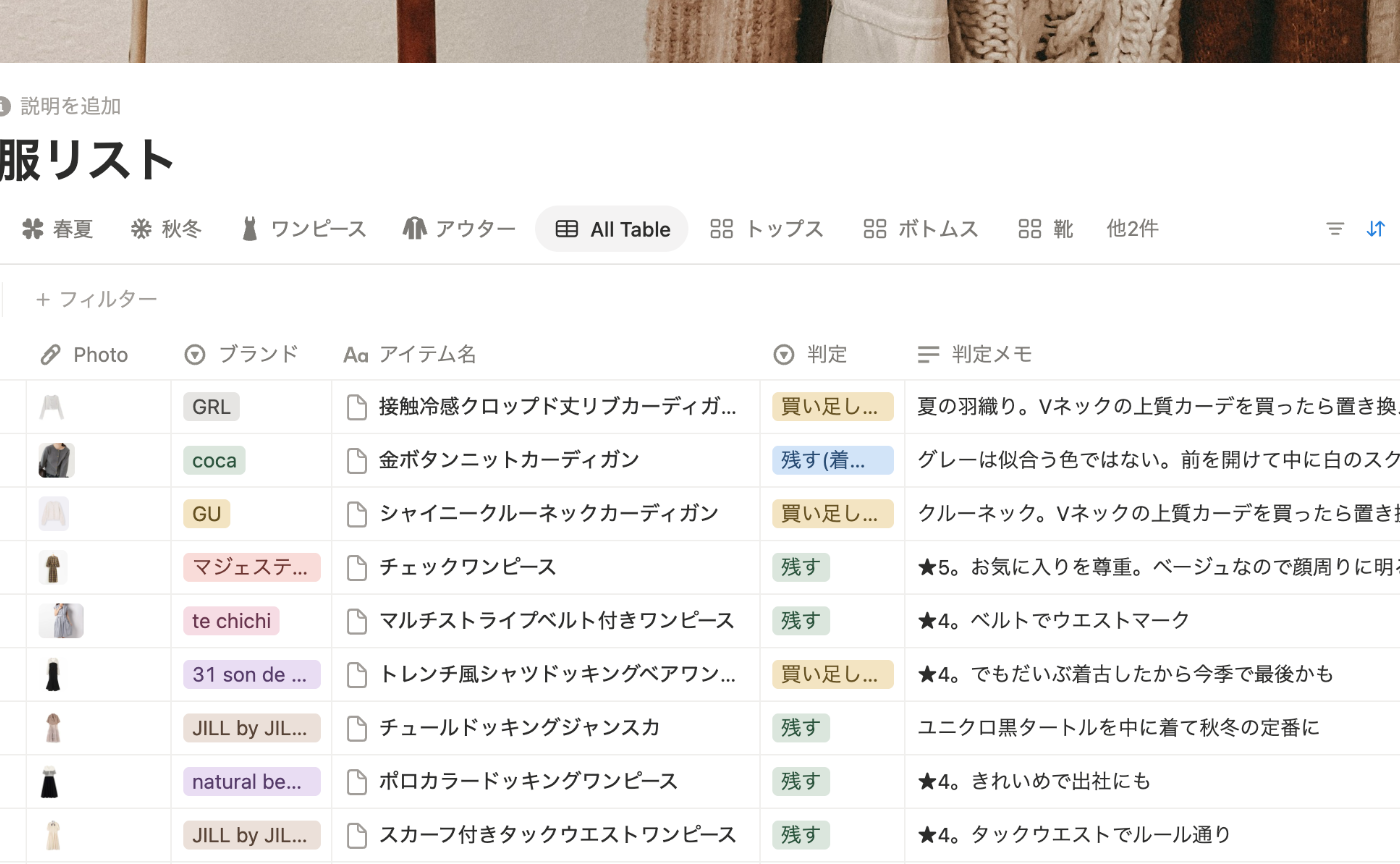Expand the 他2件 hidden views list

point(1132,229)
